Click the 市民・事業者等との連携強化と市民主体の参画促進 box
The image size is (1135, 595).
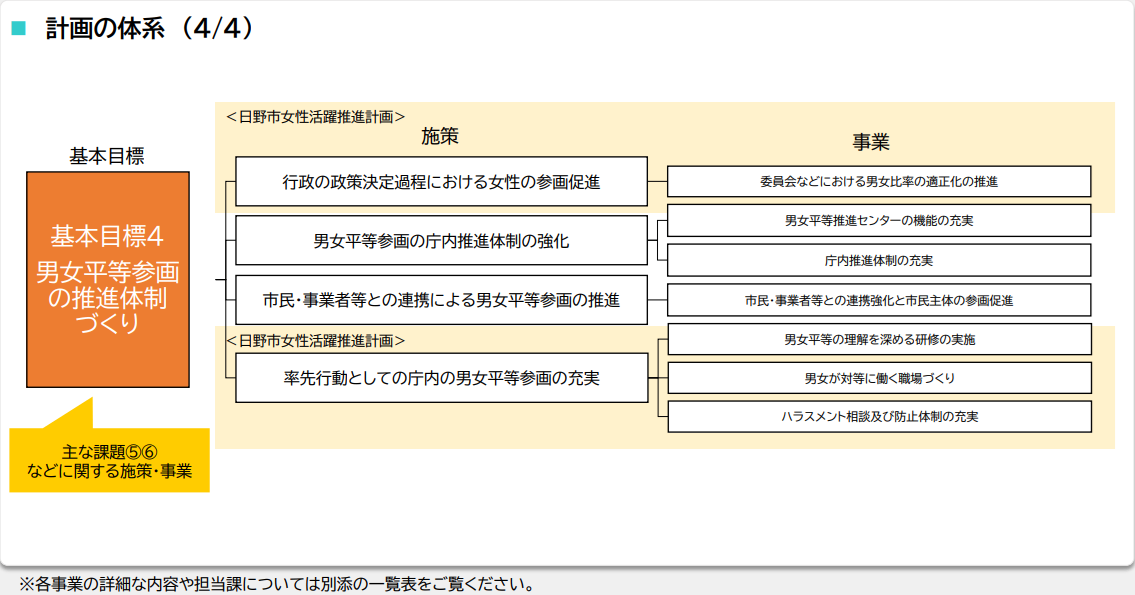878,300
